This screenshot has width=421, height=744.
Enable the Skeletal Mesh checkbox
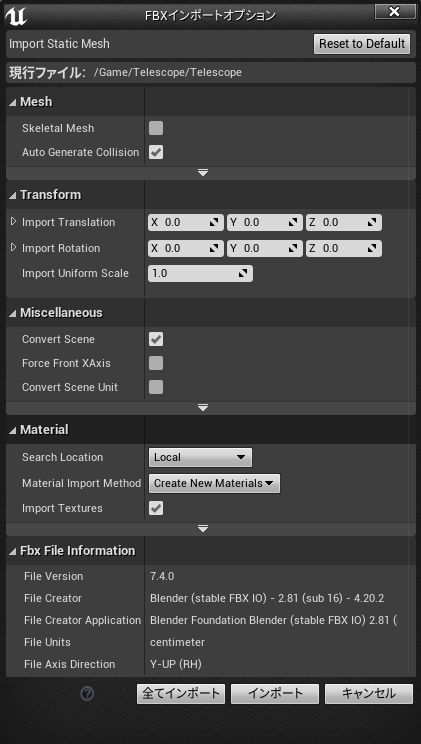coord(156,128)
